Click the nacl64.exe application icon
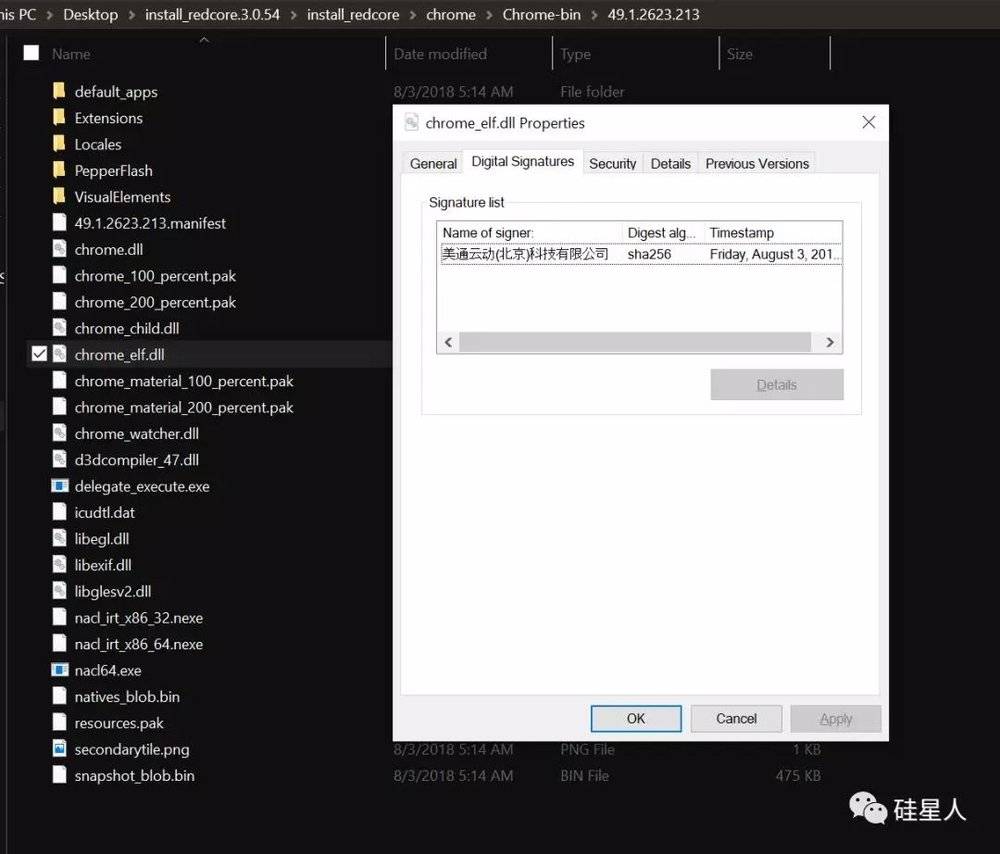 click(x=59, y=670)
